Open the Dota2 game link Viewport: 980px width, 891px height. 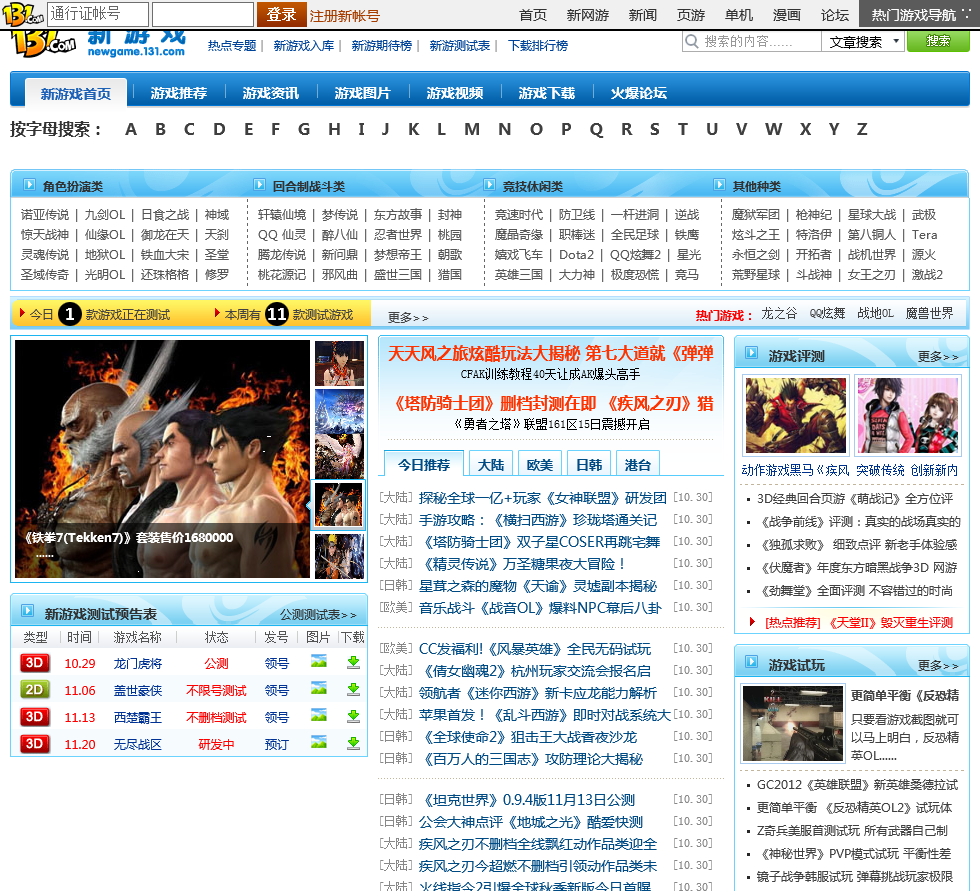(576, 254)
